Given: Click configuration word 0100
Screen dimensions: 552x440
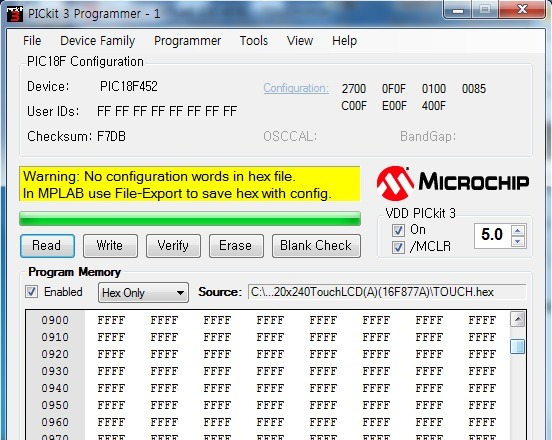Looking at the screenshot, I should (x=434, y=89).
